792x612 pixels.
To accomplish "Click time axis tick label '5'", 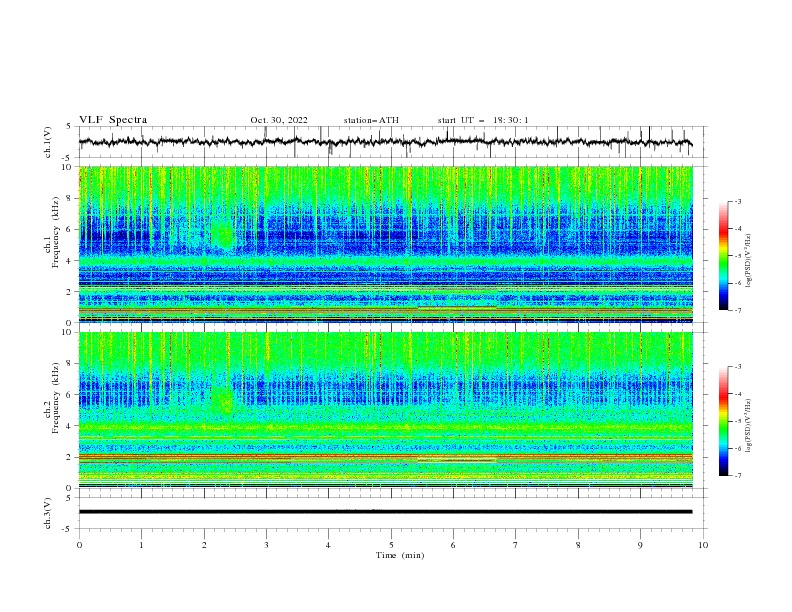I will (x=391, y=545).
